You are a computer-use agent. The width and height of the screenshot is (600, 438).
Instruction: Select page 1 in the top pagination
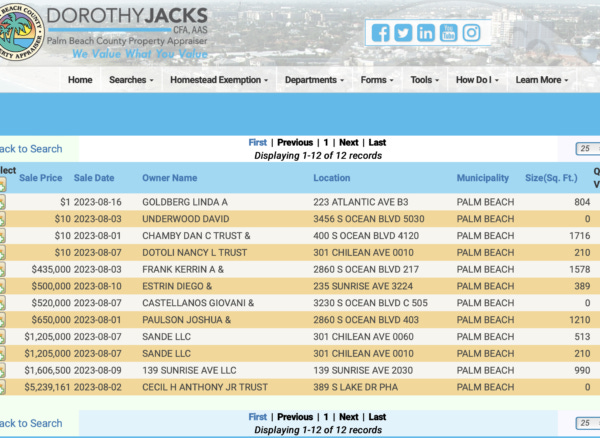(326, 142)
